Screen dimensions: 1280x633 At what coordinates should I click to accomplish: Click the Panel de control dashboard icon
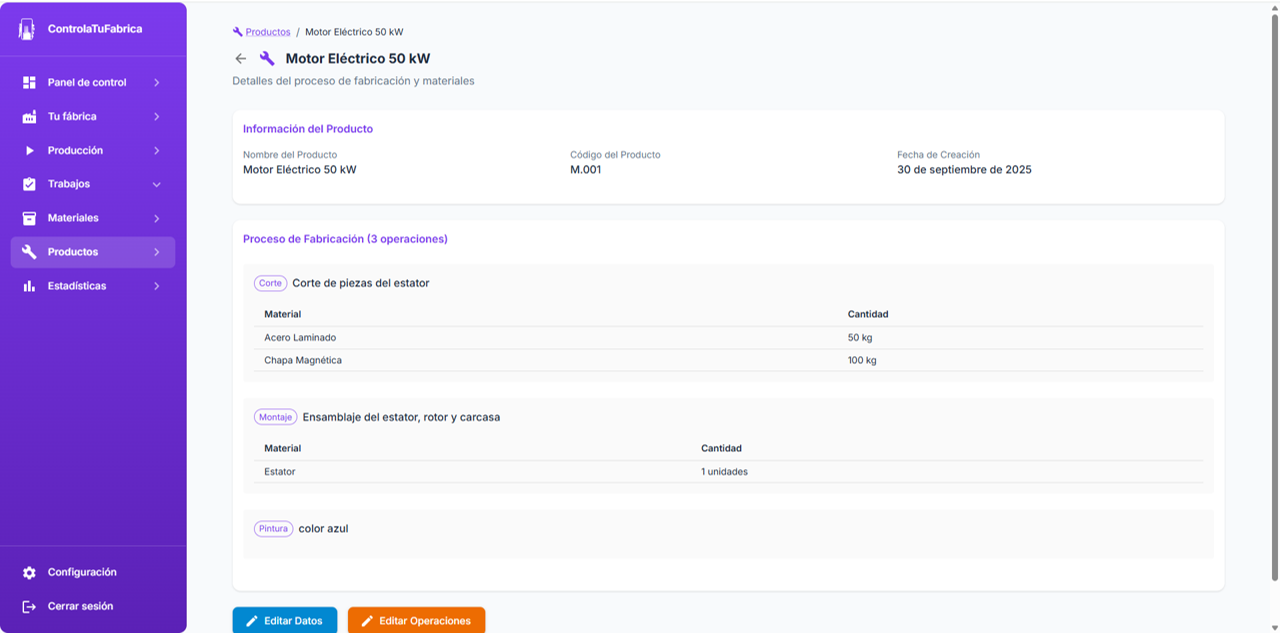29,83
